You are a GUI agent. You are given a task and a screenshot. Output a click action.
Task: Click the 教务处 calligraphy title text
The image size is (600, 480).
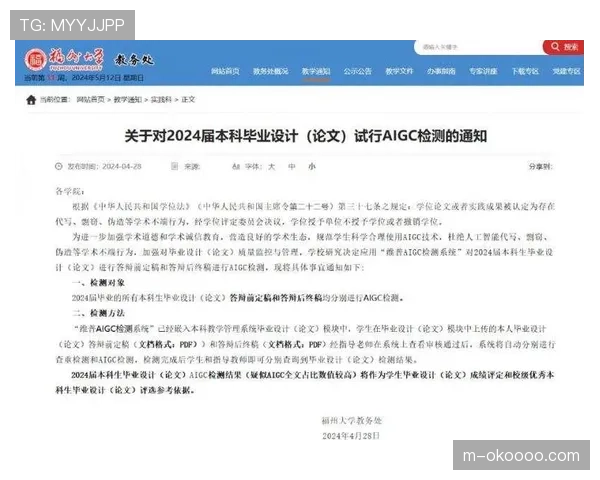[x=134, y=60]
